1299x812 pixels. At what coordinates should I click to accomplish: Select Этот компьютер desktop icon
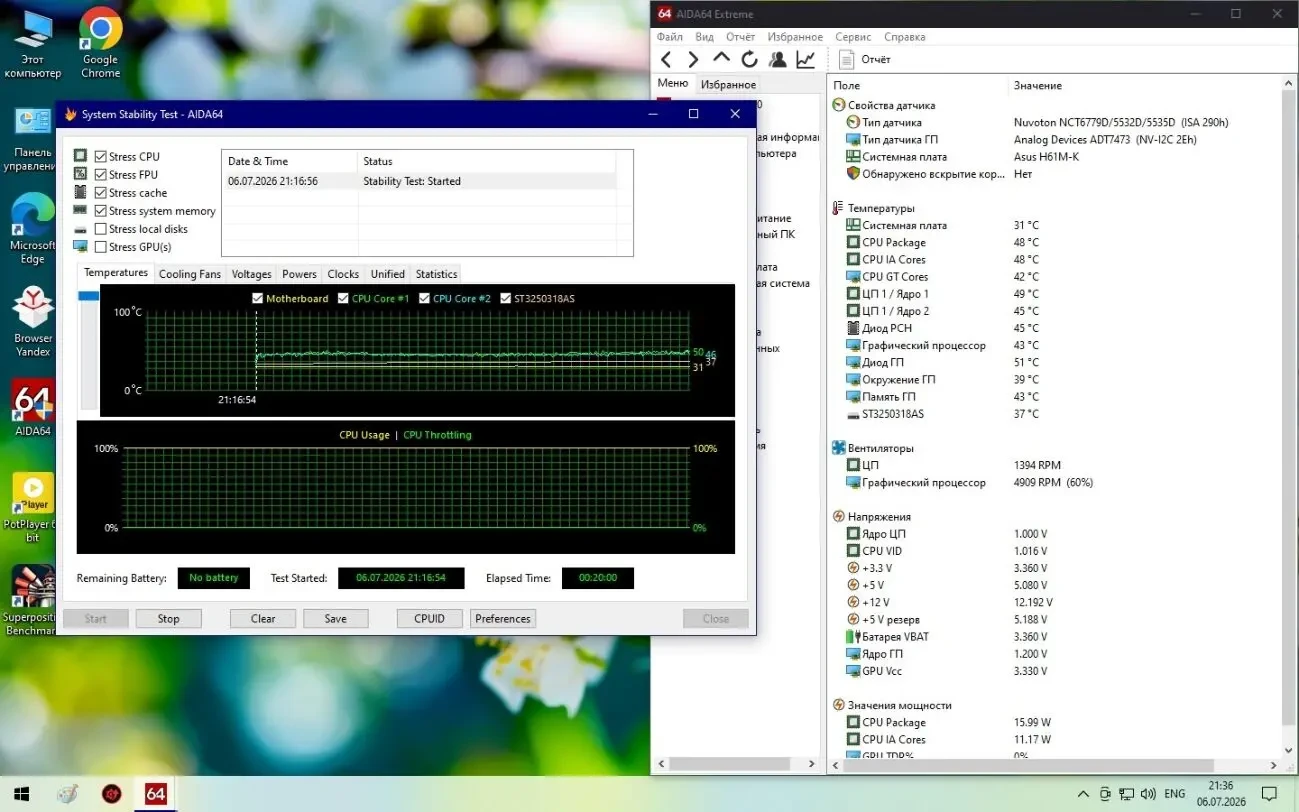point(32,43)
